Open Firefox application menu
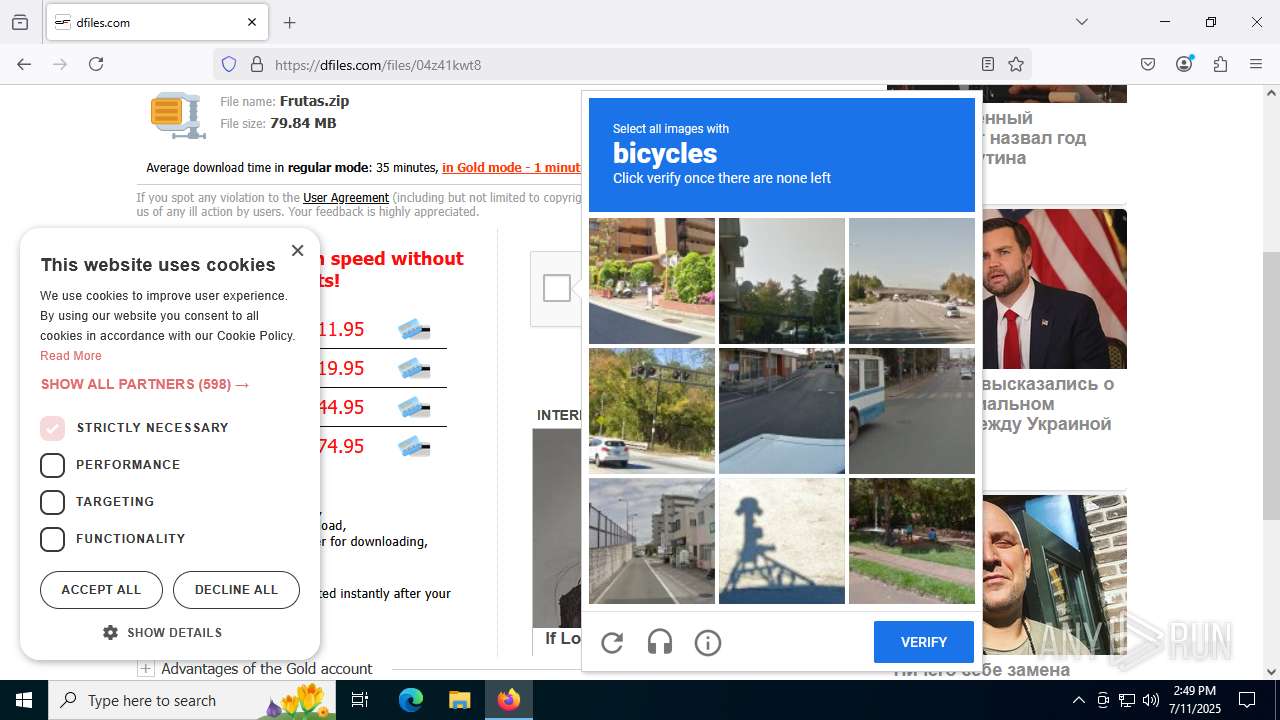 tap(1256, 64)
